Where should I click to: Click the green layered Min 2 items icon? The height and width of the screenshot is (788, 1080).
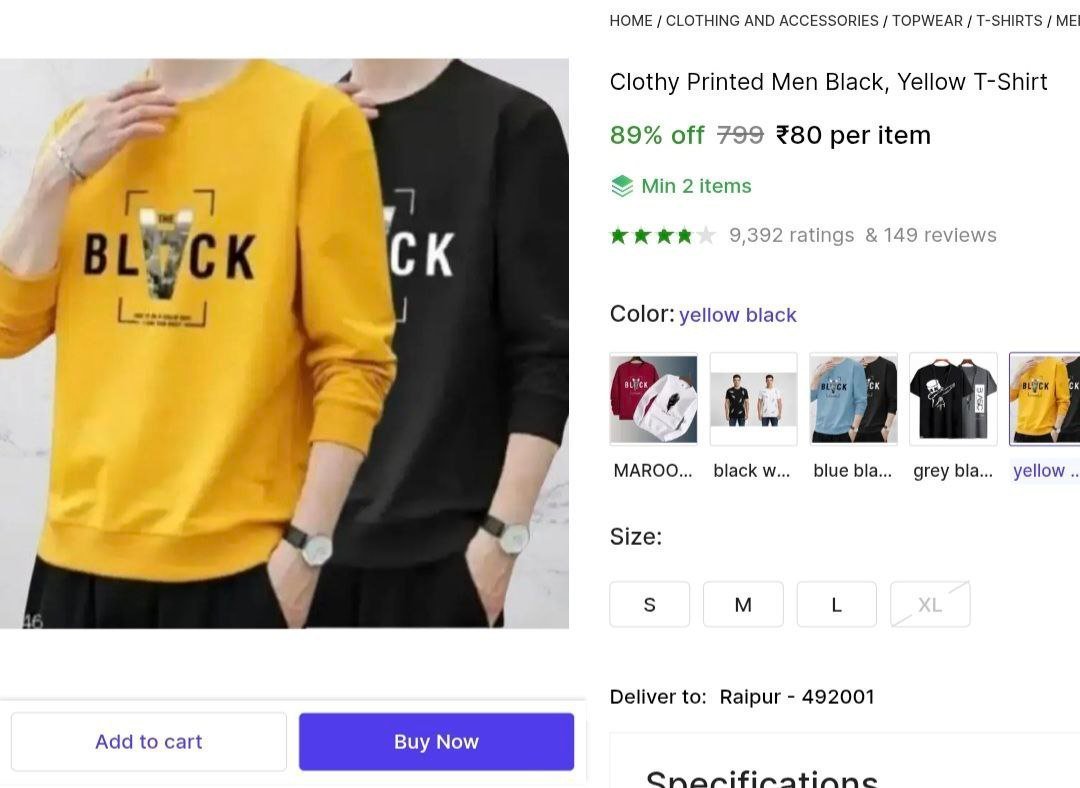tap(621, 185)
